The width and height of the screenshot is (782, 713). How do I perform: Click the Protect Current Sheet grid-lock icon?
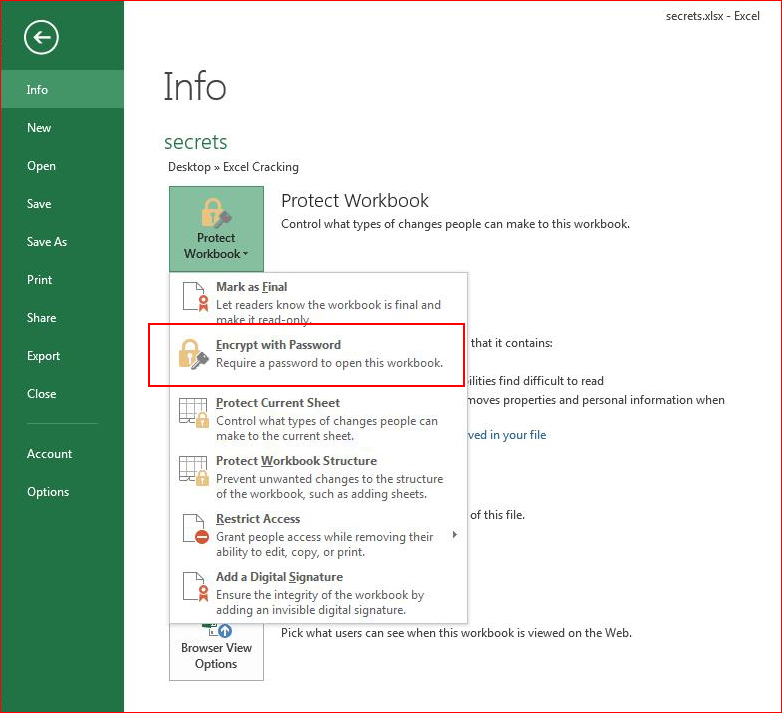(194, 413)
